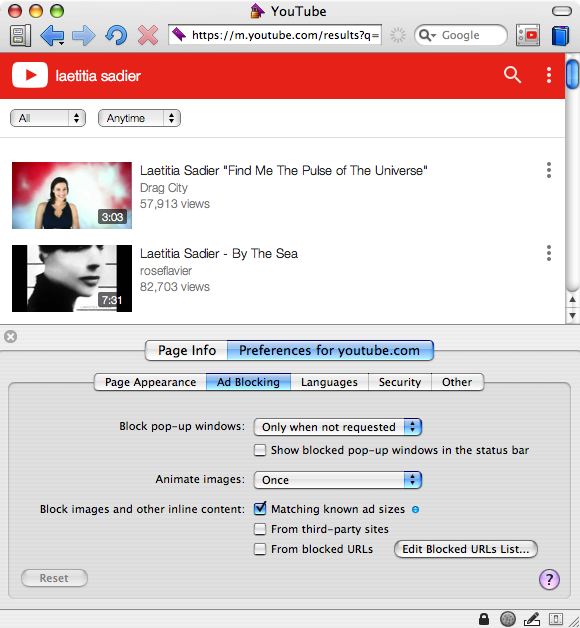Click the lock icon in status bar
Image resolution: width=580 pixels, height=628 pixels.
click(x=484, y=619)
